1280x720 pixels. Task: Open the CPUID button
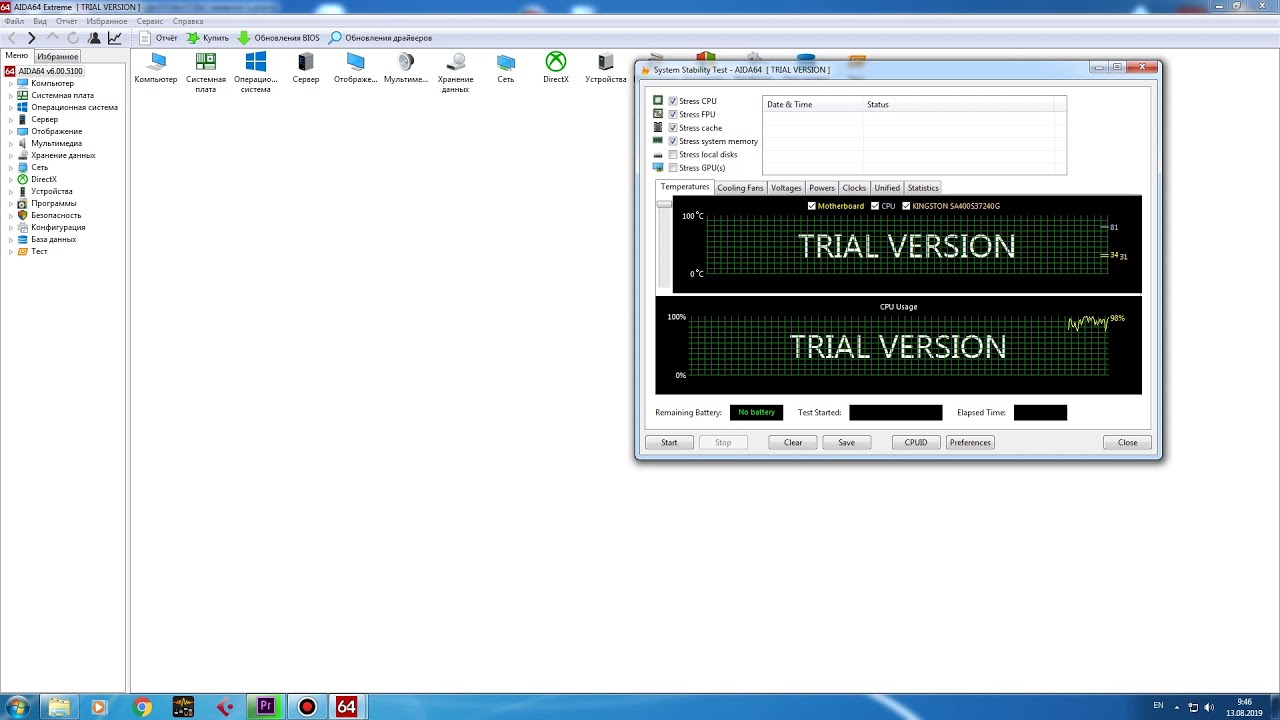click(916, 442)
